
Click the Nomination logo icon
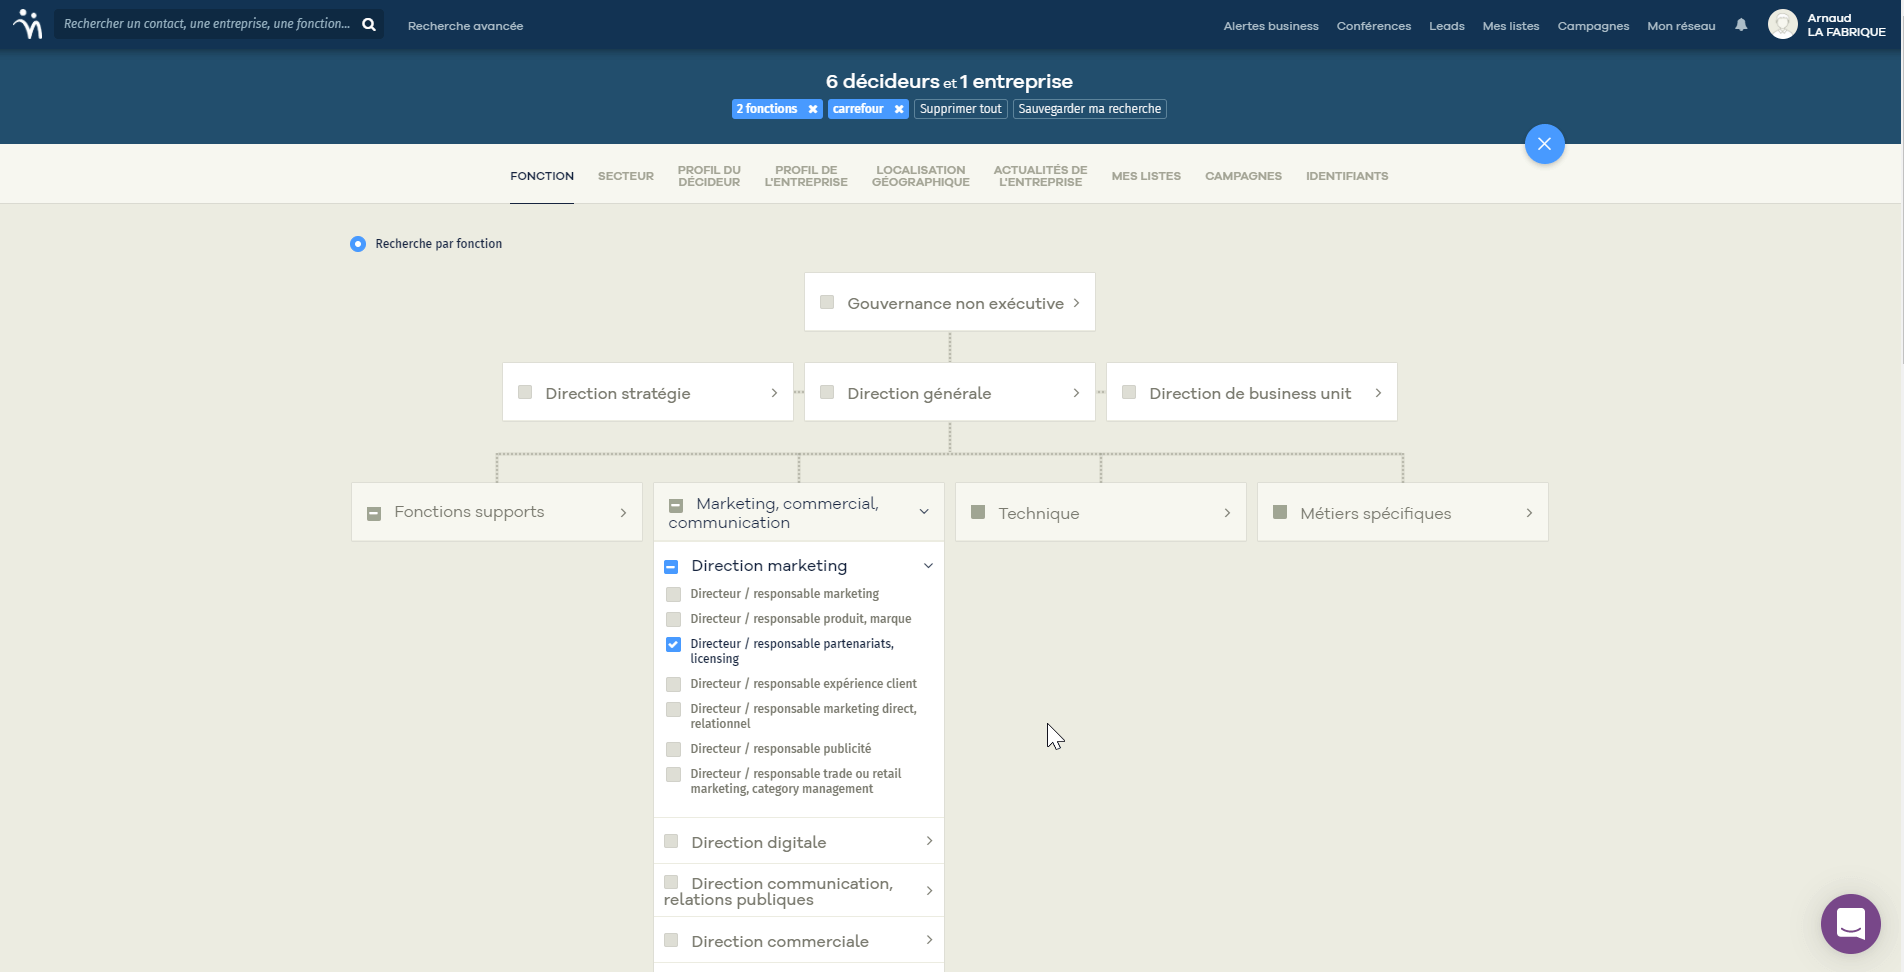click(x=28, y=24)
